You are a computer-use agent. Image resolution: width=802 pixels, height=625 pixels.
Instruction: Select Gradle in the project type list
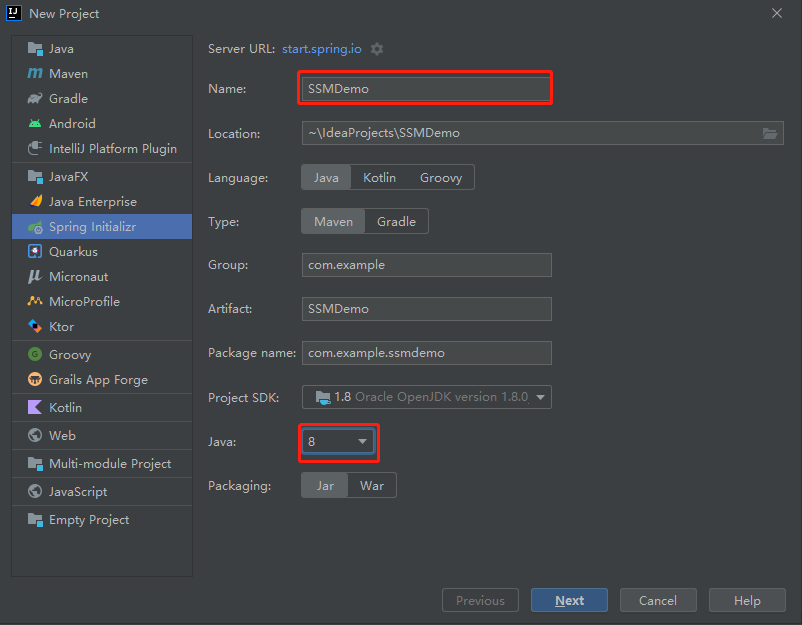click(102, 98)
